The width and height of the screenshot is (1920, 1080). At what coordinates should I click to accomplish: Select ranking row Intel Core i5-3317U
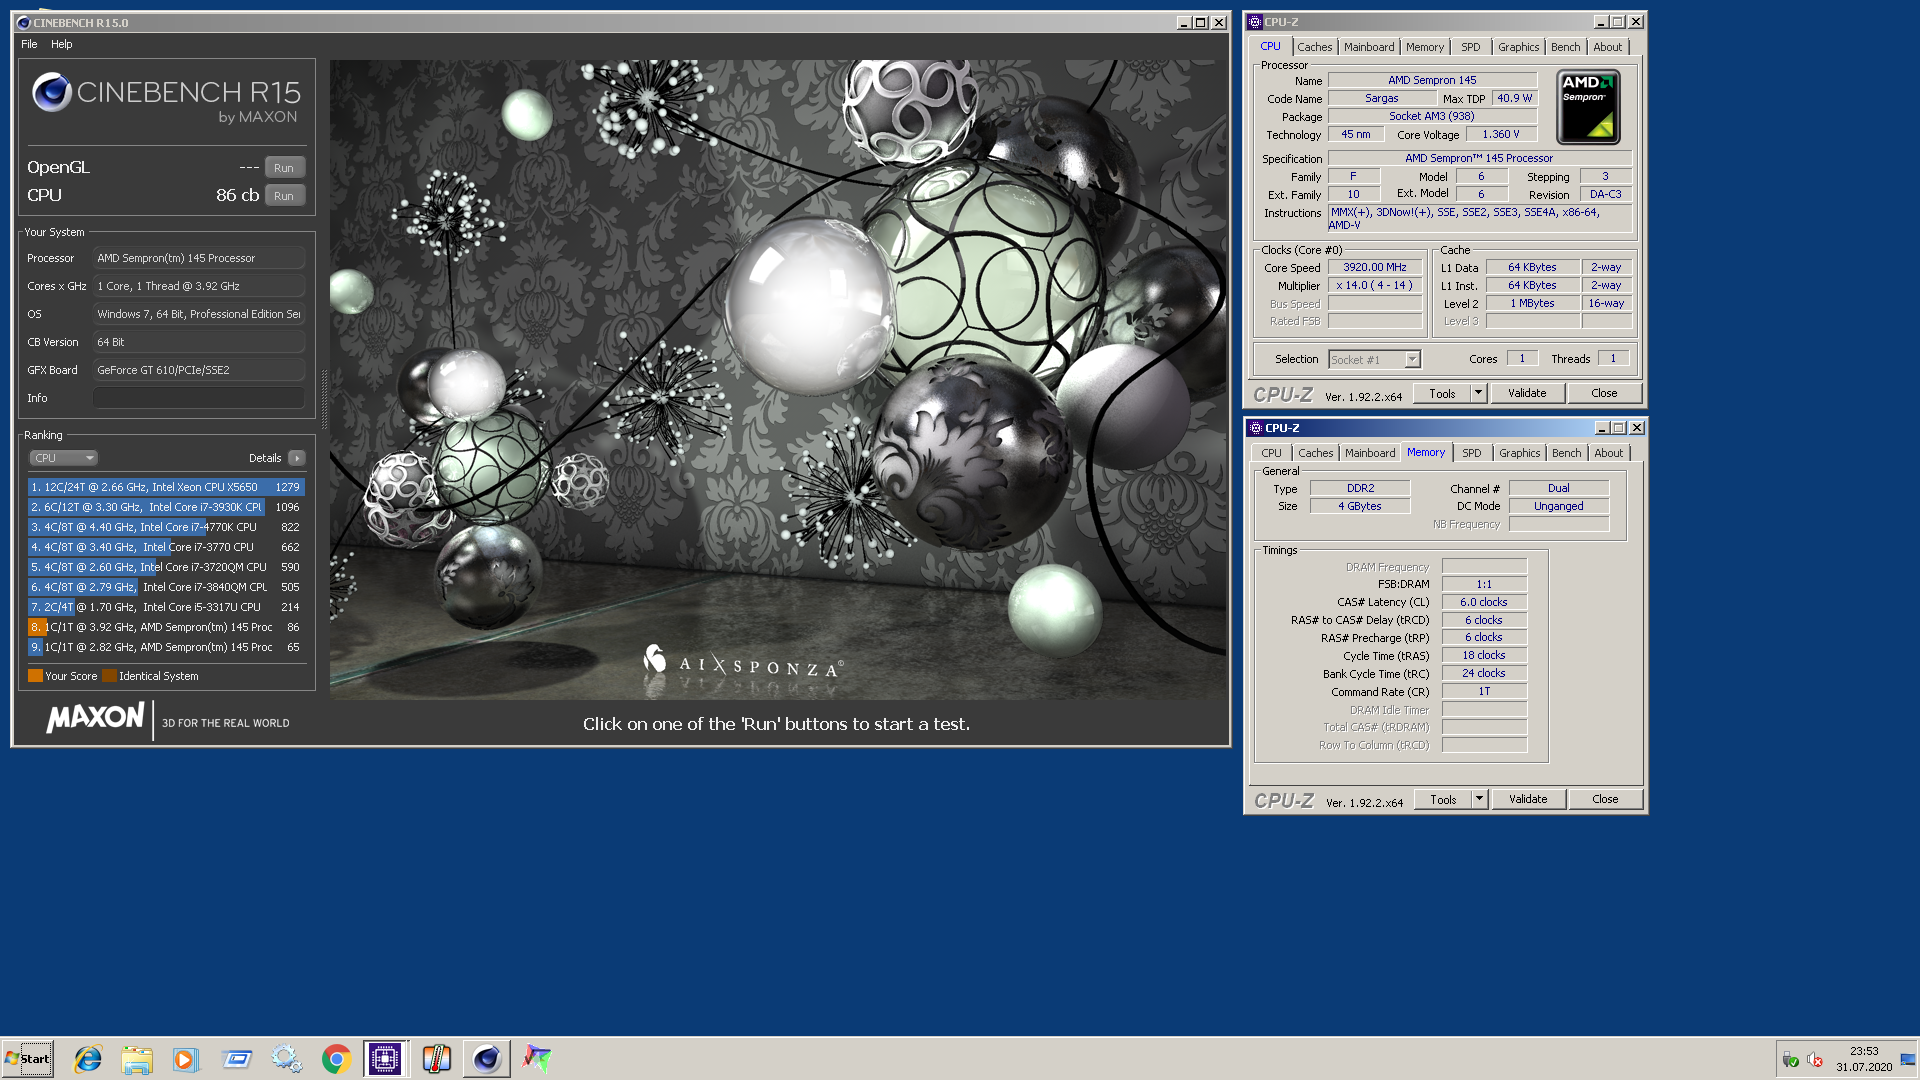pyautogui.click(x=166, y=607)
